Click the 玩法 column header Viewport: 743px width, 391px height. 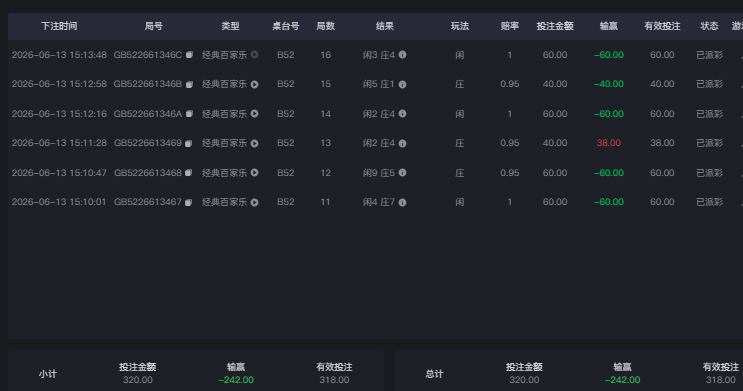[x=460, y=26]
